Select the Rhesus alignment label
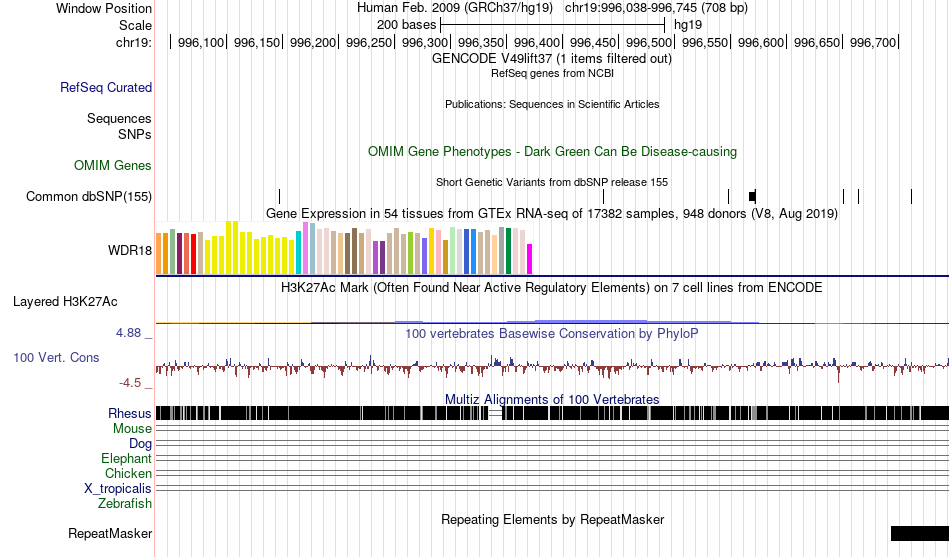 click(130, 413)
